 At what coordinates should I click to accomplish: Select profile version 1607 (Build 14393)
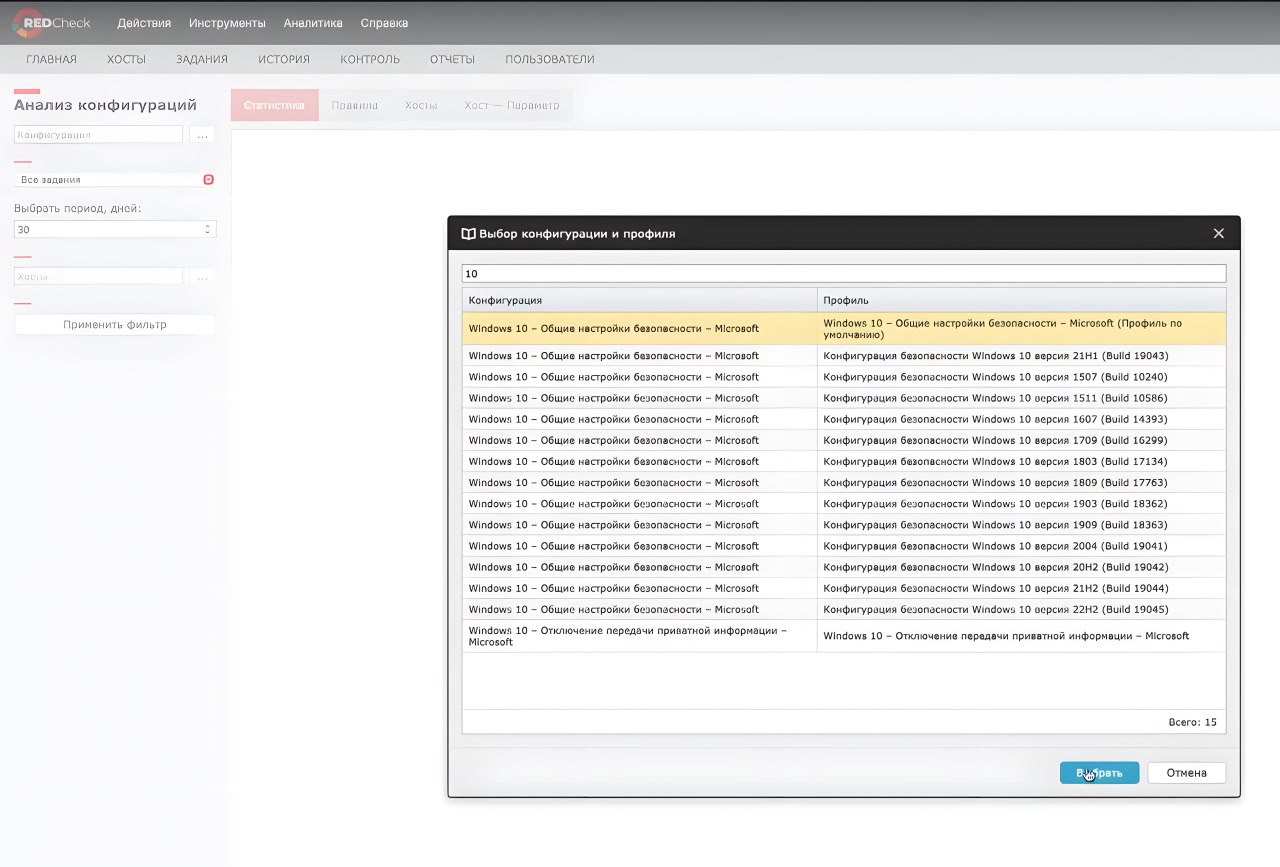pyautogui.click(x=844, y=419)
